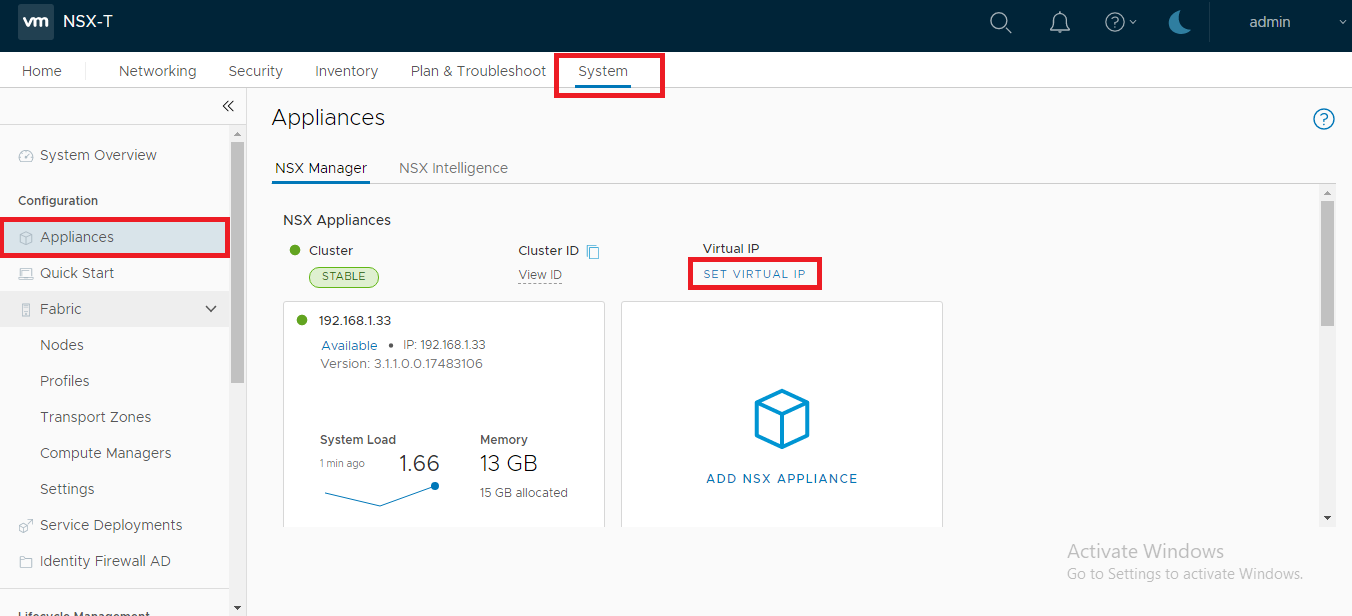The width and height of the screenshot is (1352, 616).
Task: Click the sidebar scroll down arrow
Action: coord(238,606)
